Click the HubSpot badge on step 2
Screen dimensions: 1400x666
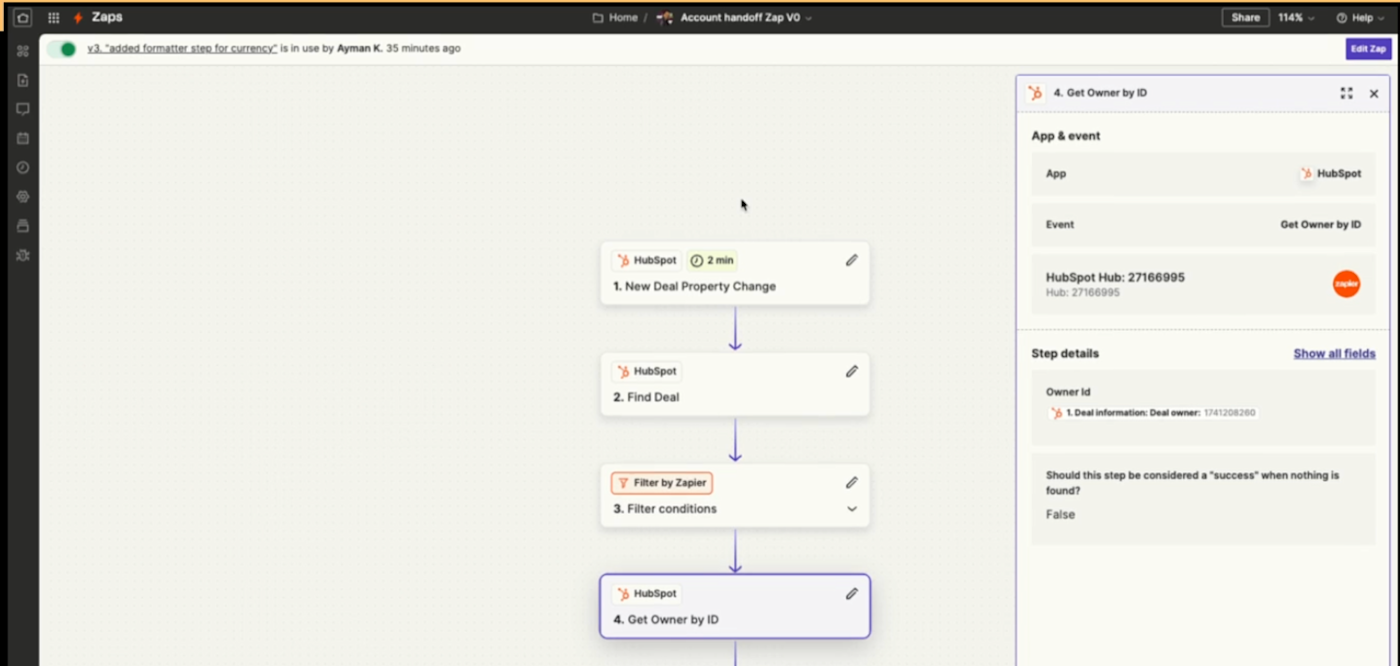pyautogui.click(x=646, y=371)
